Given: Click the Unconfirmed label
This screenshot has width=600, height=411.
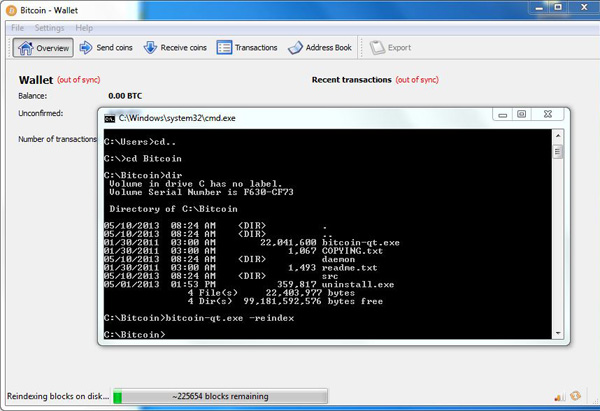Looking at the screenshot, I should 41,113.
